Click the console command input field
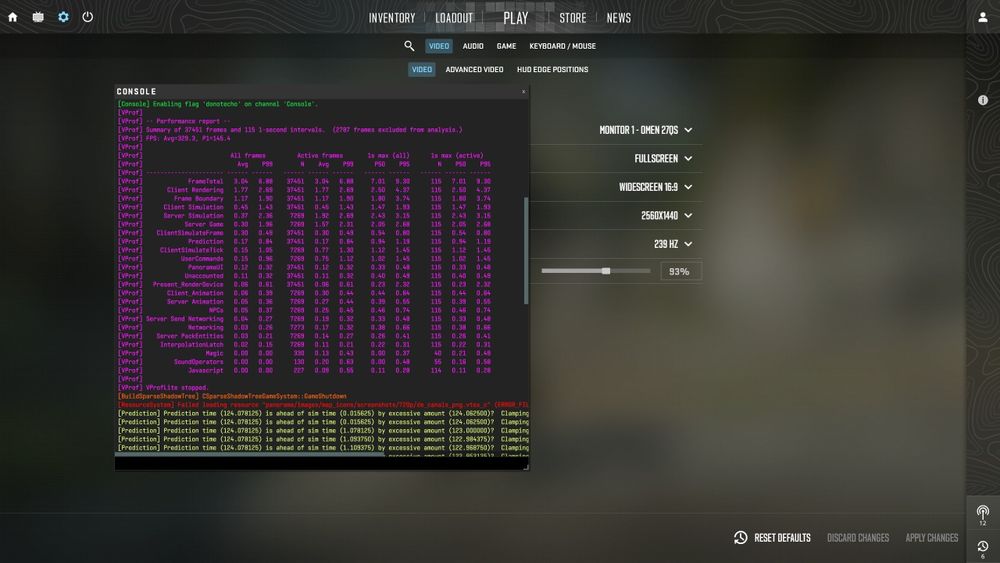The image size is (1000, 563). (x=319, y=464)
